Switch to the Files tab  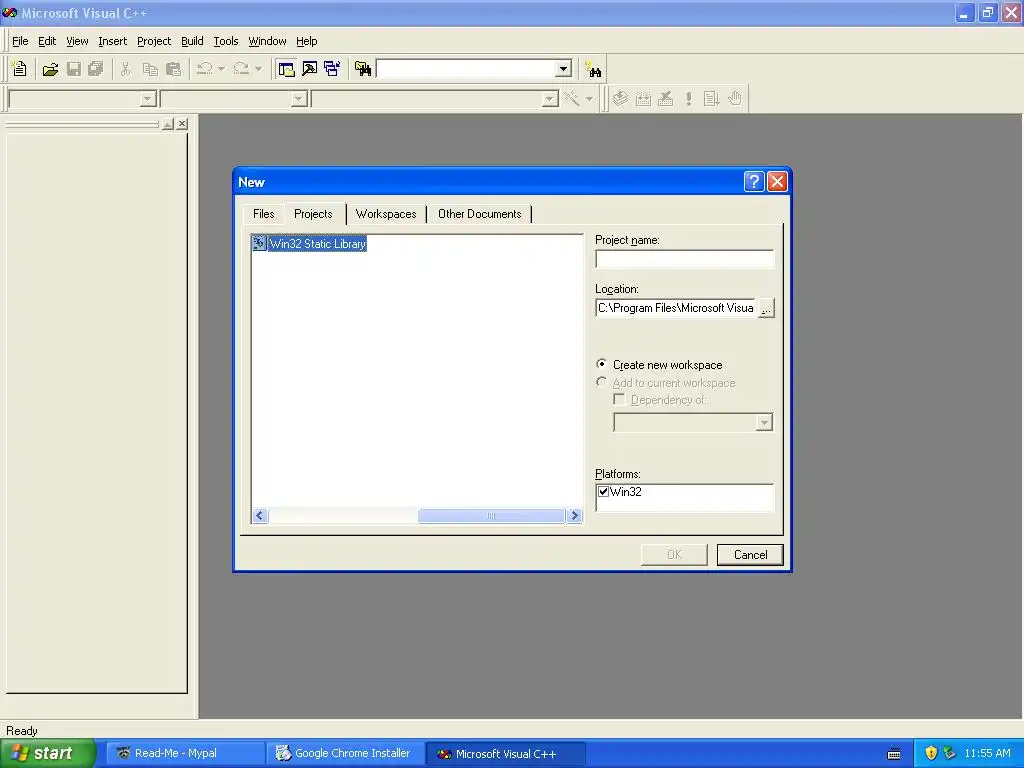(263, 214)
